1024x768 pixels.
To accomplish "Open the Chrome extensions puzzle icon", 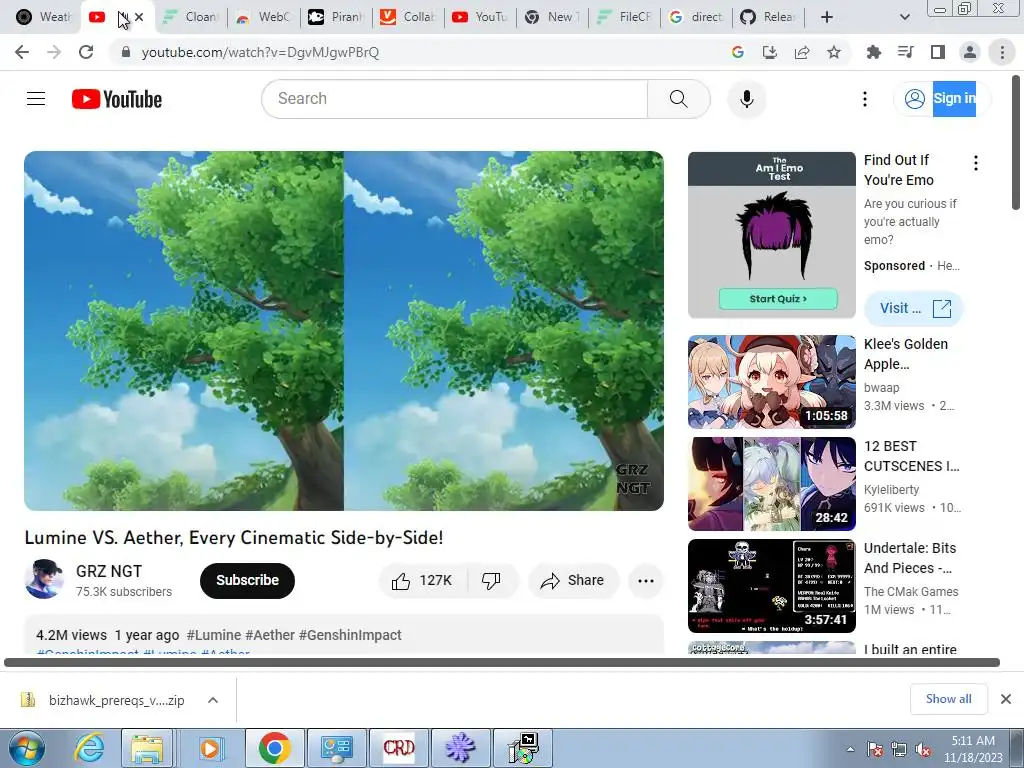I will click(x=874, y=52).
